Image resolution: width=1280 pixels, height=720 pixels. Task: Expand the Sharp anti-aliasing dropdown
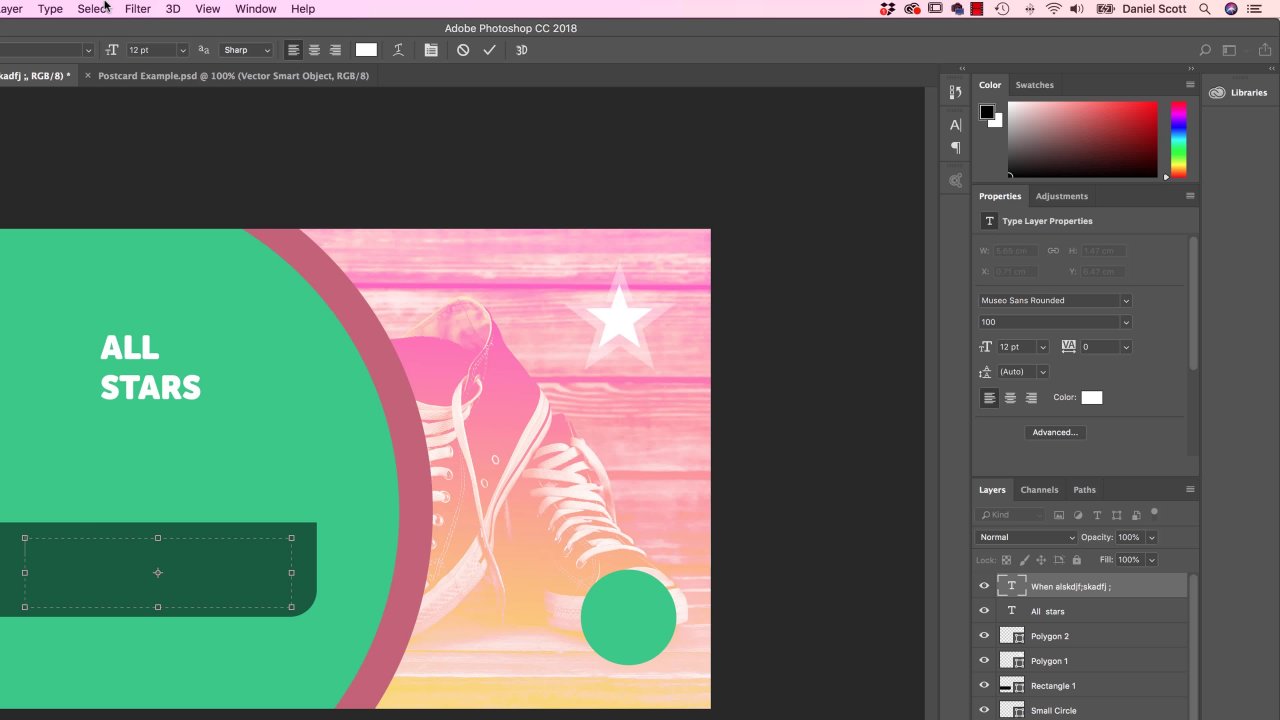click(246, 50)
